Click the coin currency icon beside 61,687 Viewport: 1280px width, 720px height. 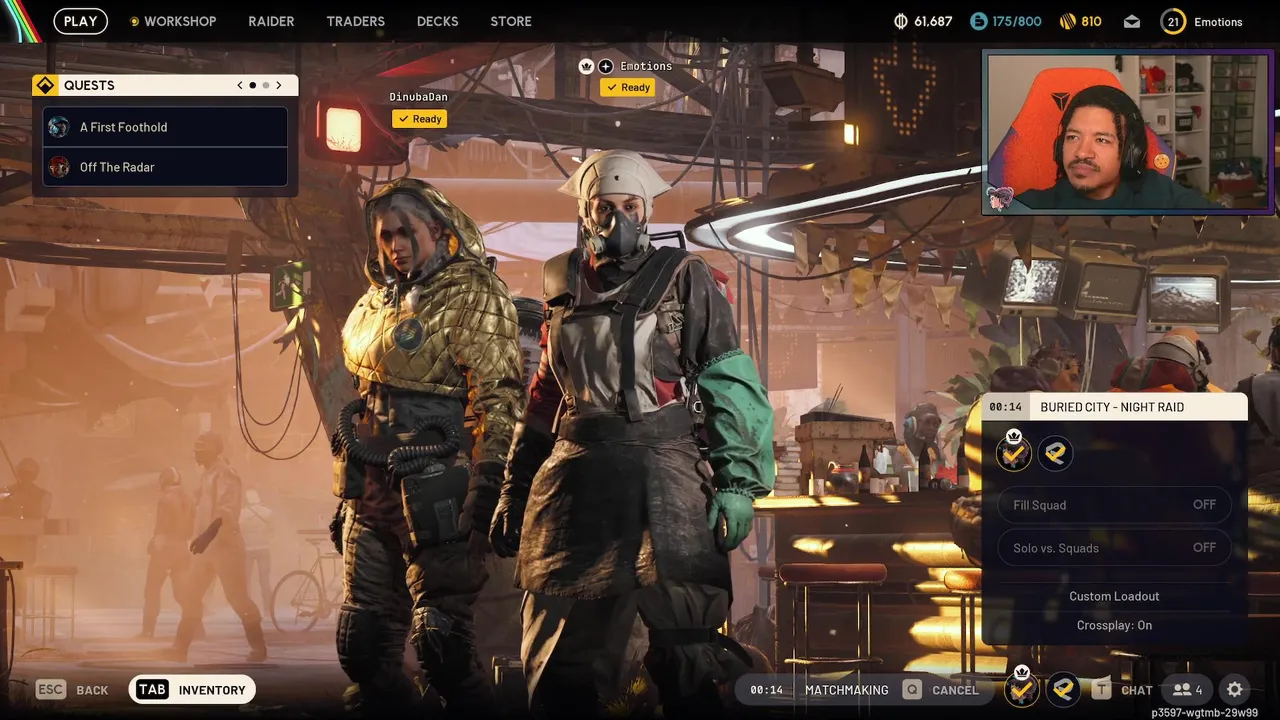(x=900, y=21)
